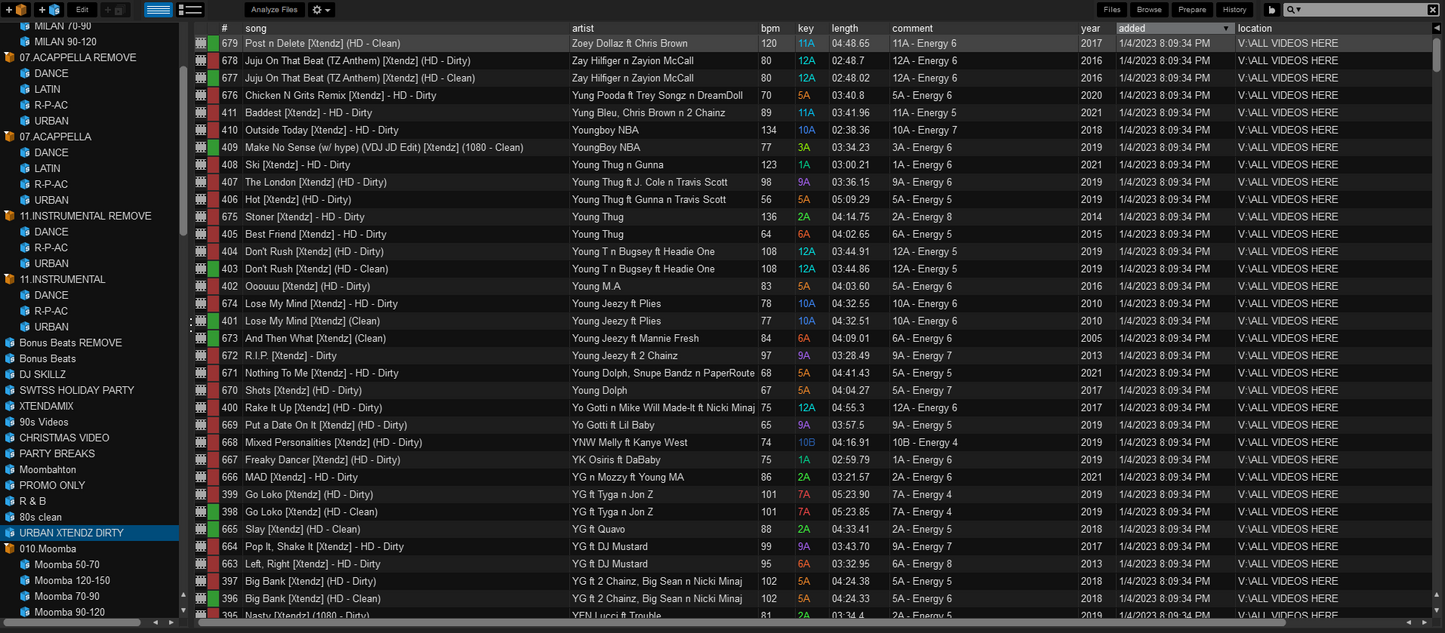Click video icon of Post n Delete row

(x=201, y=44)
